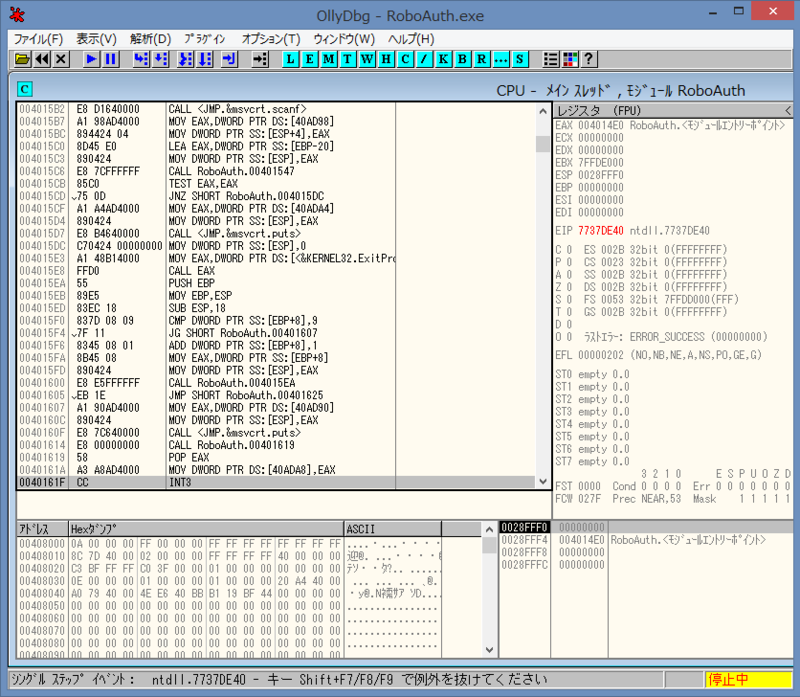Open the 表示(V) menu
This screenshot has height=697, width=800.
[96, 39]
